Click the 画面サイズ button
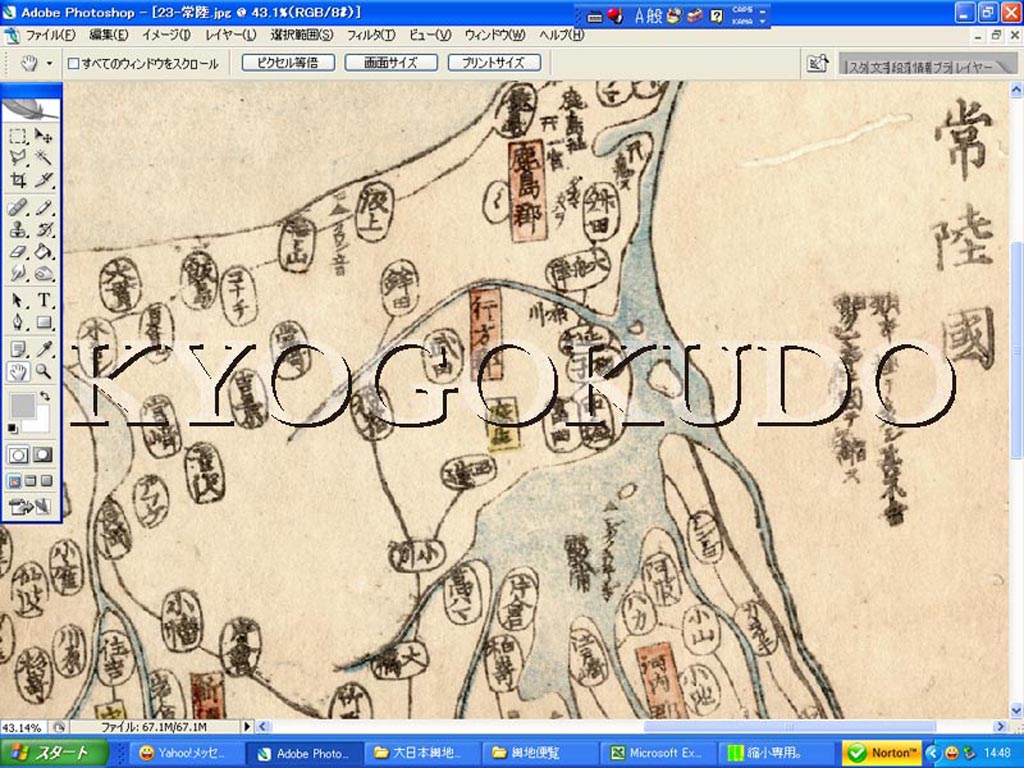Viewport: 1024px width, 768px height. (x=391, y=63)
